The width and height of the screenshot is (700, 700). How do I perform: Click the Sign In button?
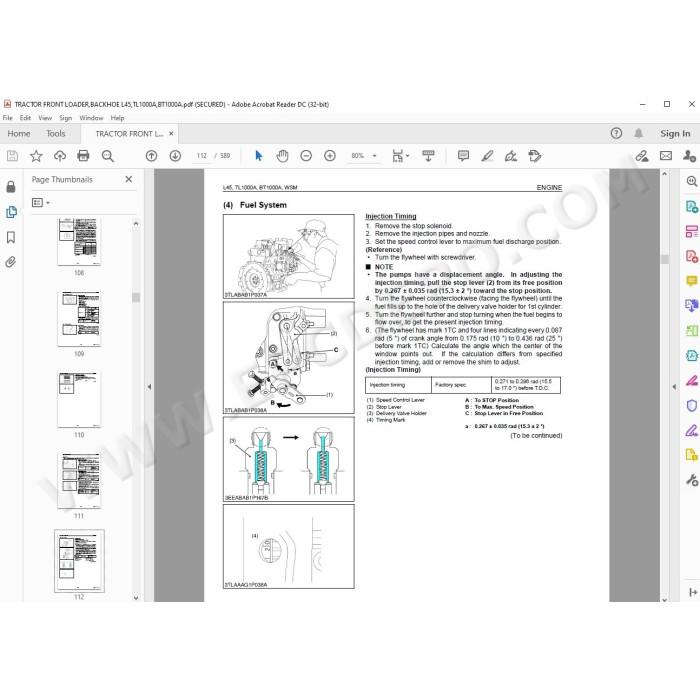[x=675, y=133]
